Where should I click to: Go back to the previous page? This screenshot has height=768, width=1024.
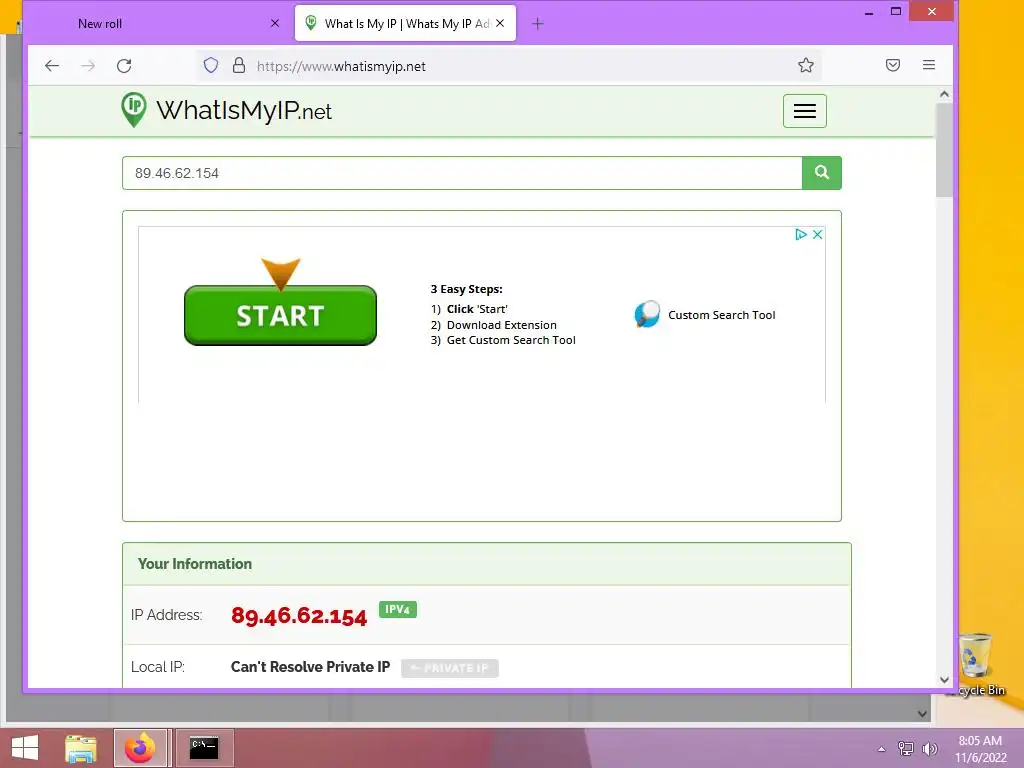pos(52,65)
